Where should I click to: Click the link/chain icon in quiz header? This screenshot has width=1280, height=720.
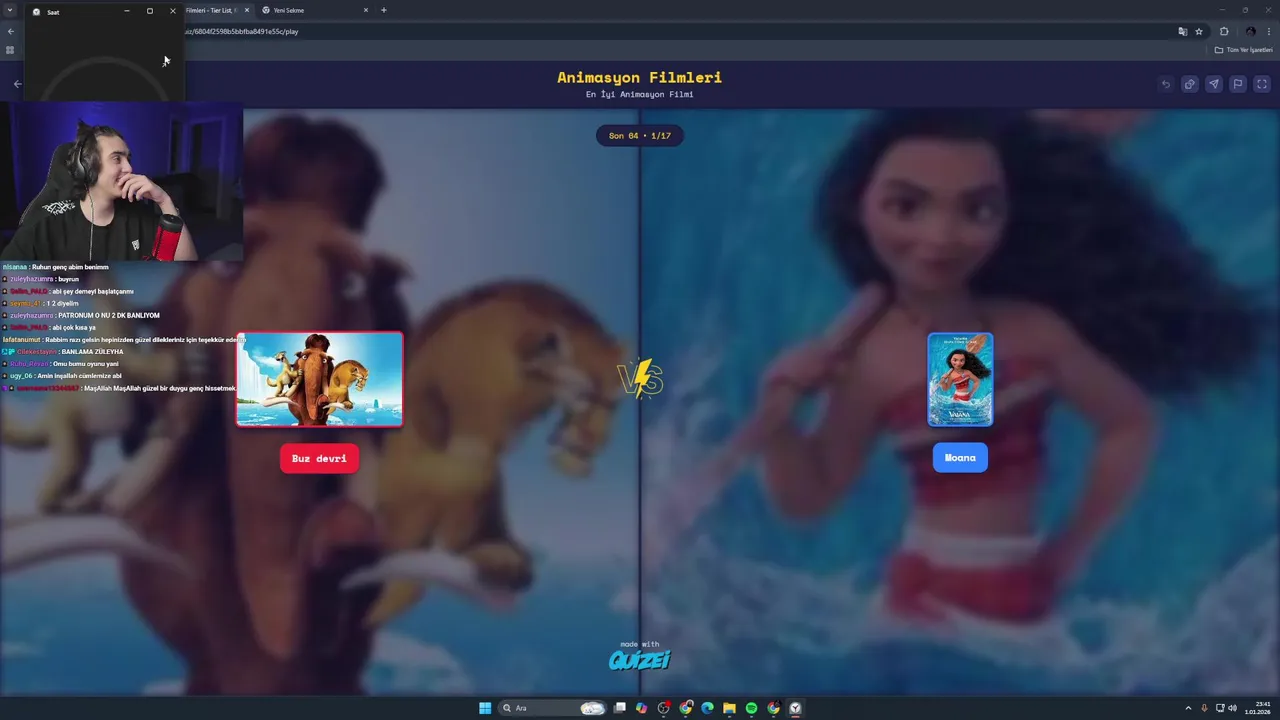[x=1189, y=84]
